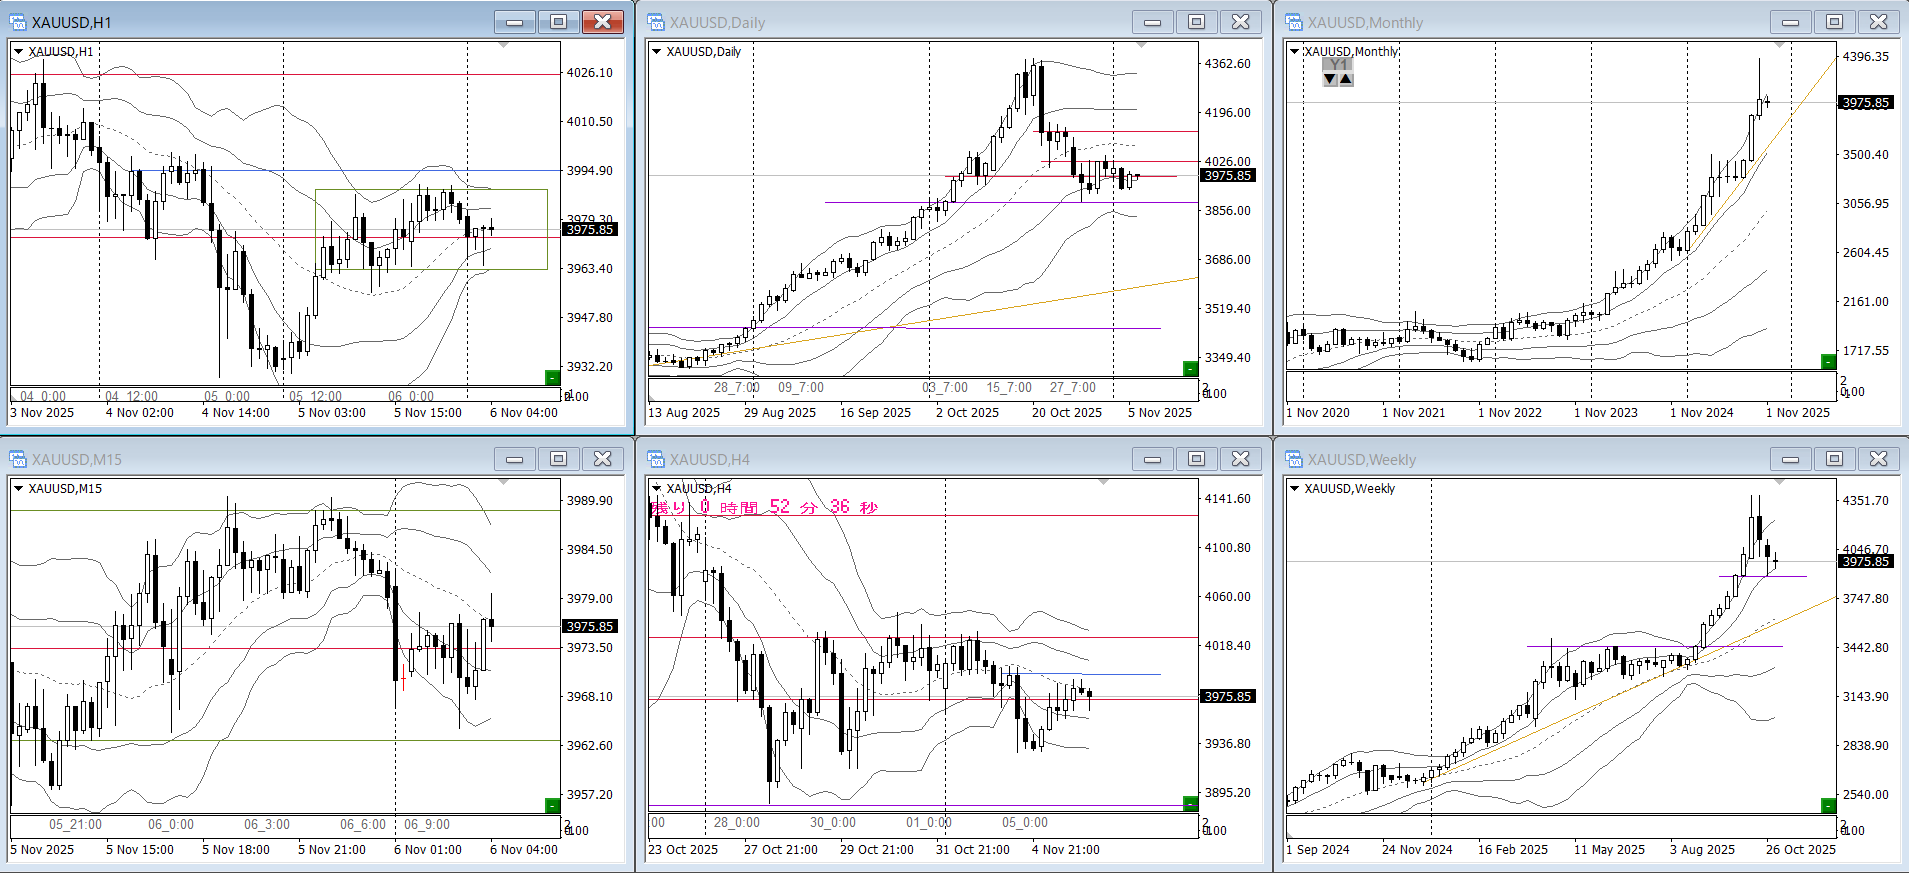This screenshot has width=1909, height=873.
Task: Click the chart shift marker on Daily chart
Action: [x=1141, y=45]
